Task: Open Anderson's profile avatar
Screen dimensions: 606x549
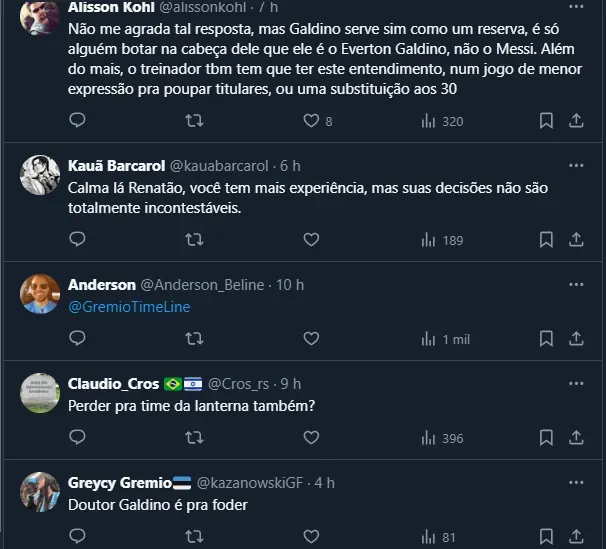Action: point(40,294)
